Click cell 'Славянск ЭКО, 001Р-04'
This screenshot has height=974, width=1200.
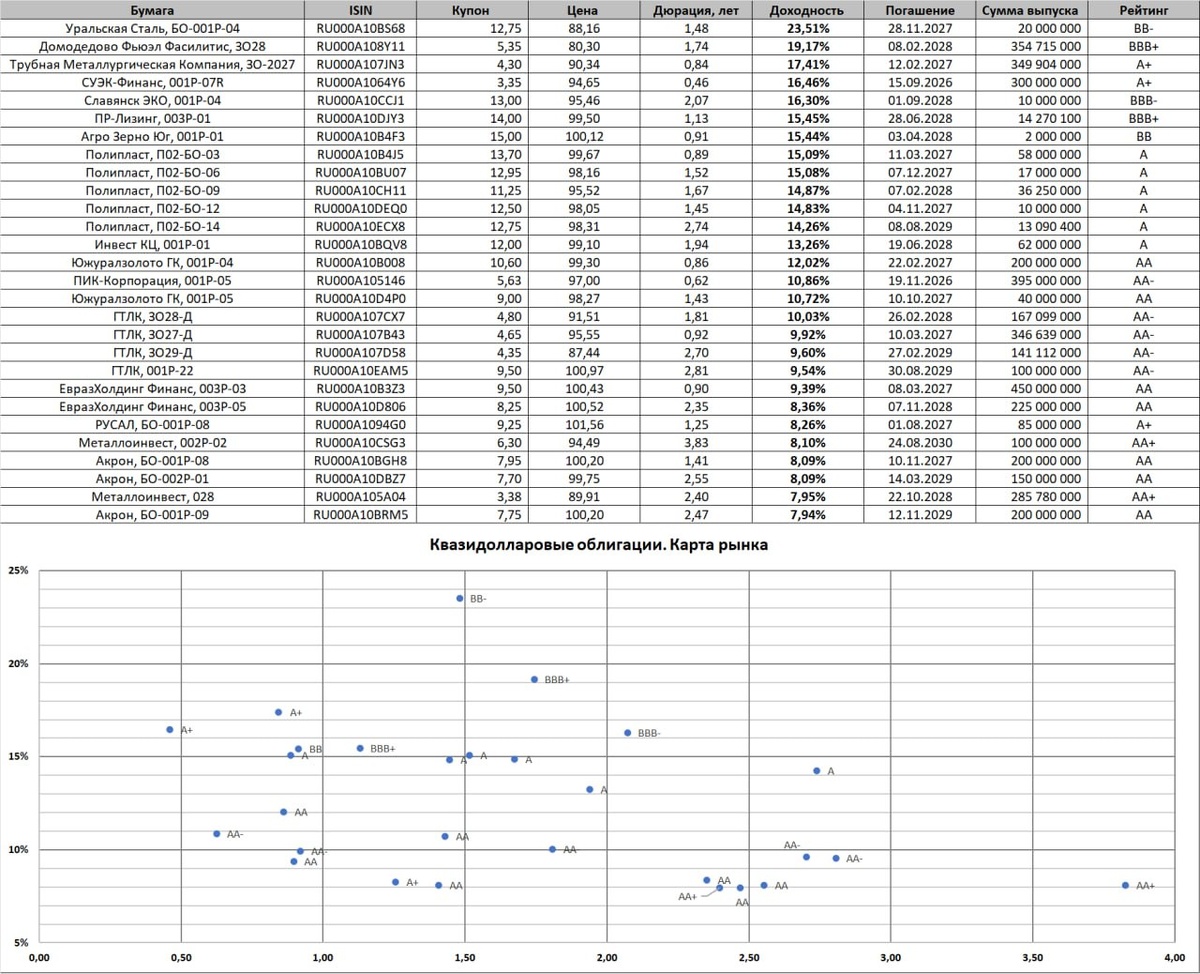(x=152, y=100)
